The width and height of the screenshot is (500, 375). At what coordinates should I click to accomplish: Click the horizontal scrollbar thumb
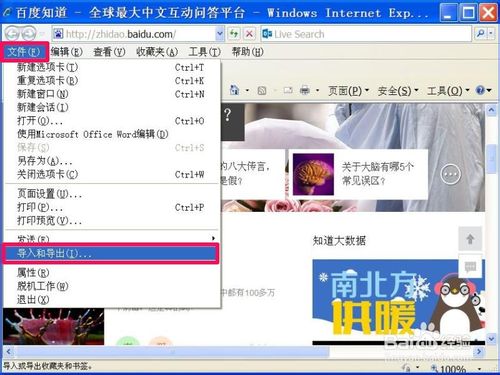172,351
